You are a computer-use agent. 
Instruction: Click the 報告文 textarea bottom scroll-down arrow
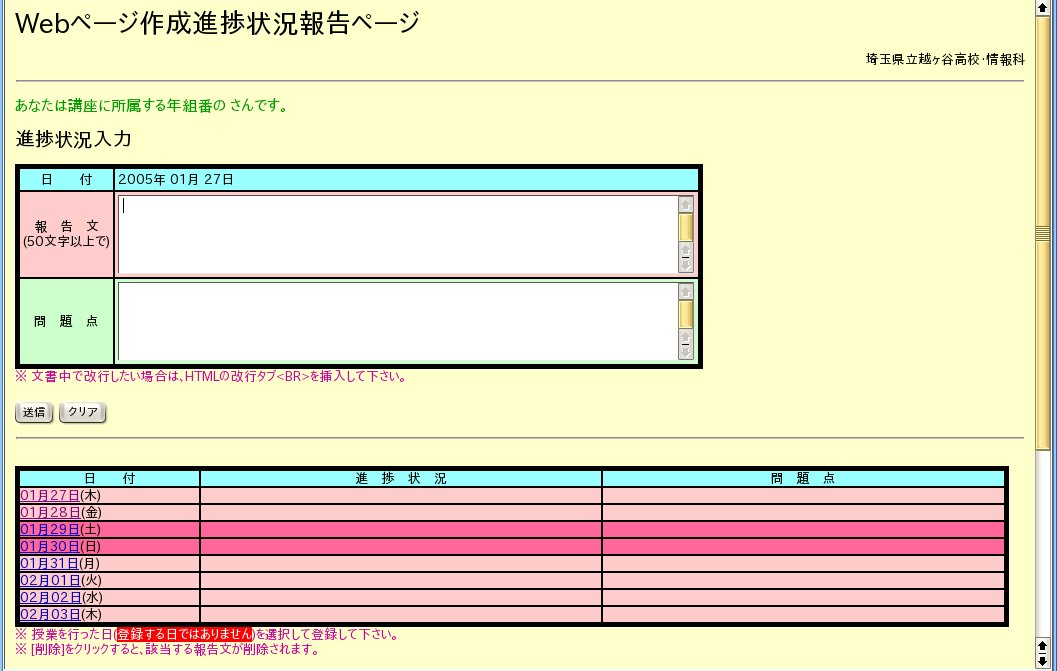(686, 265)
